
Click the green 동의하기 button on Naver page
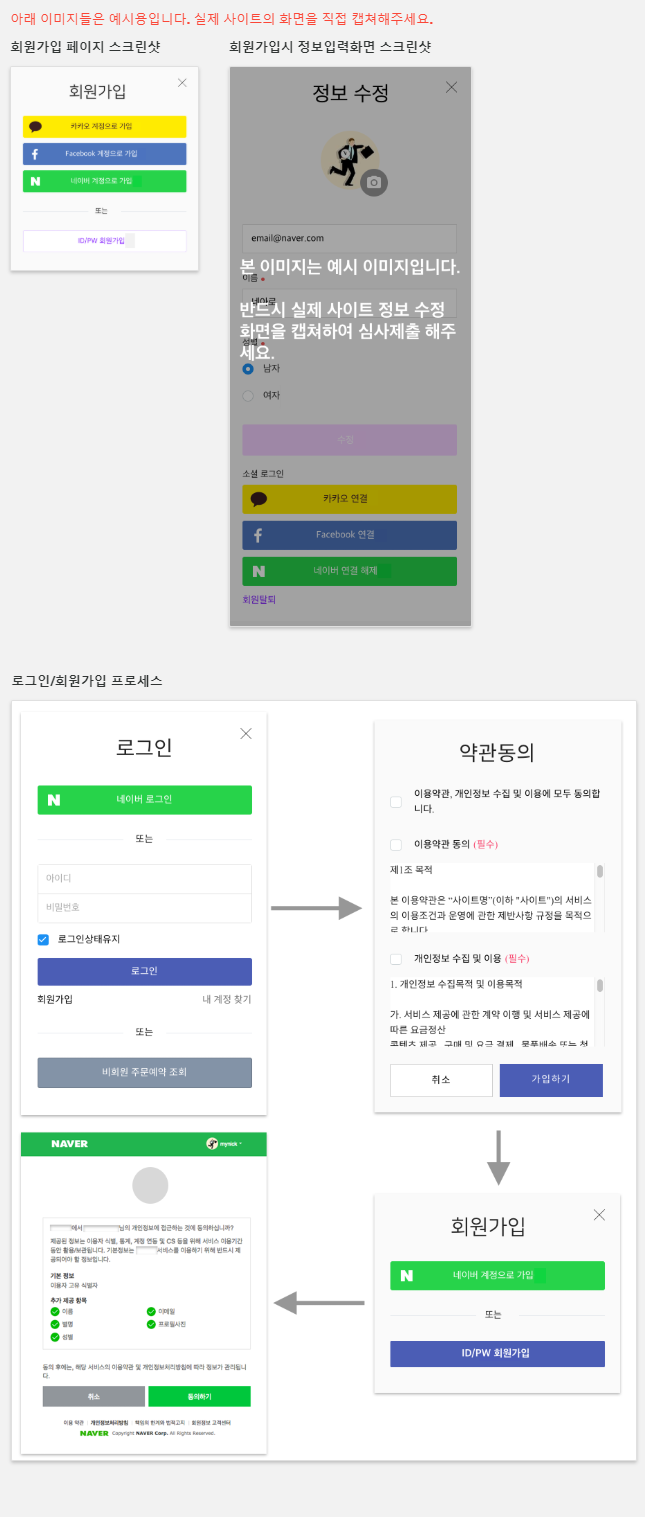[199, 1396]
